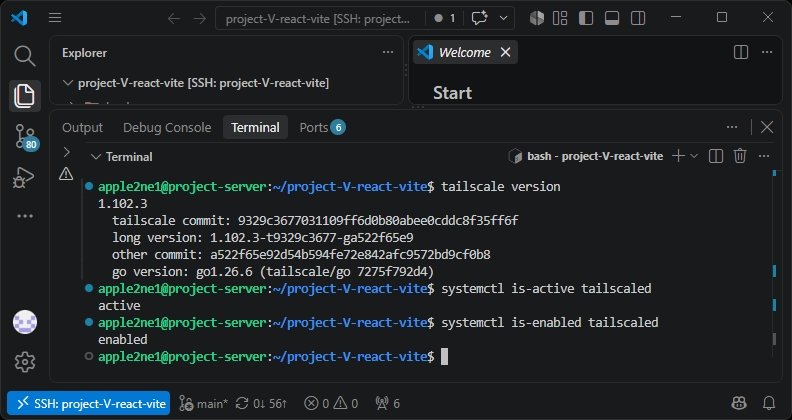Close the Welcome tab
The image size is (792, 420).
(x=506, y=52)
